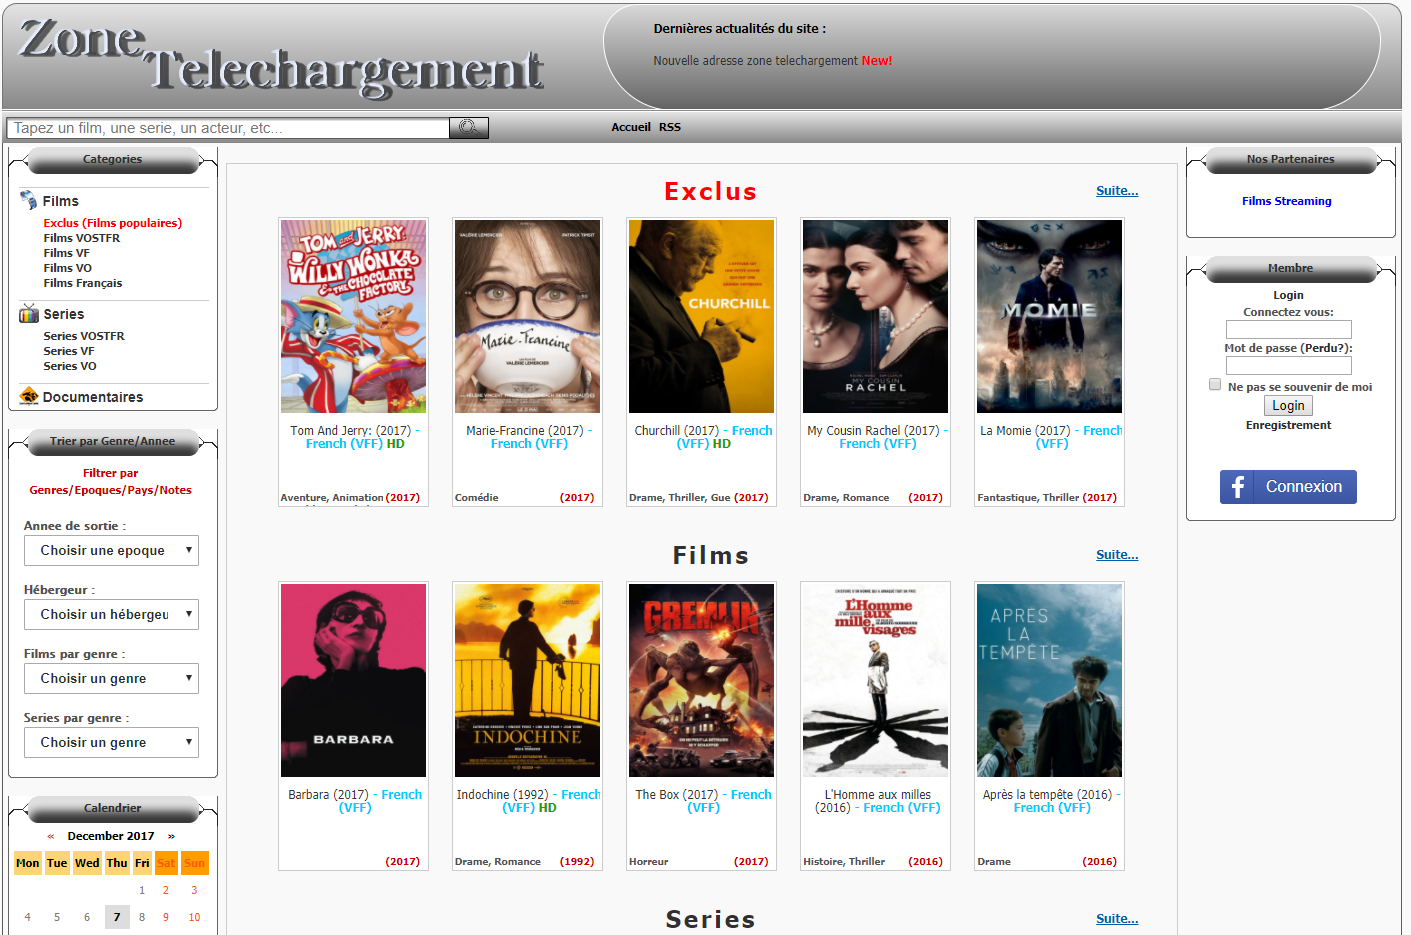
Task: Open the Films genre dropdown
Action: [x=111, y=678]
